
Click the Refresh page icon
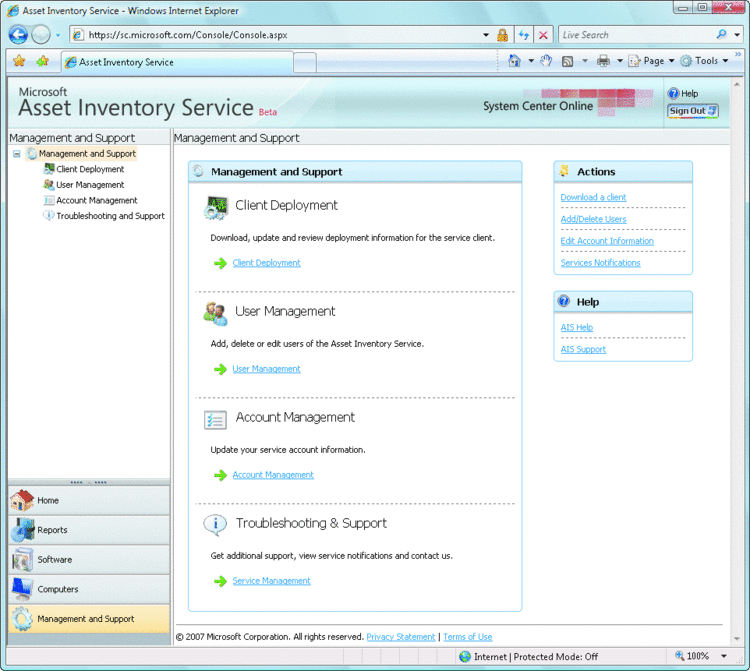pos(524,35)
